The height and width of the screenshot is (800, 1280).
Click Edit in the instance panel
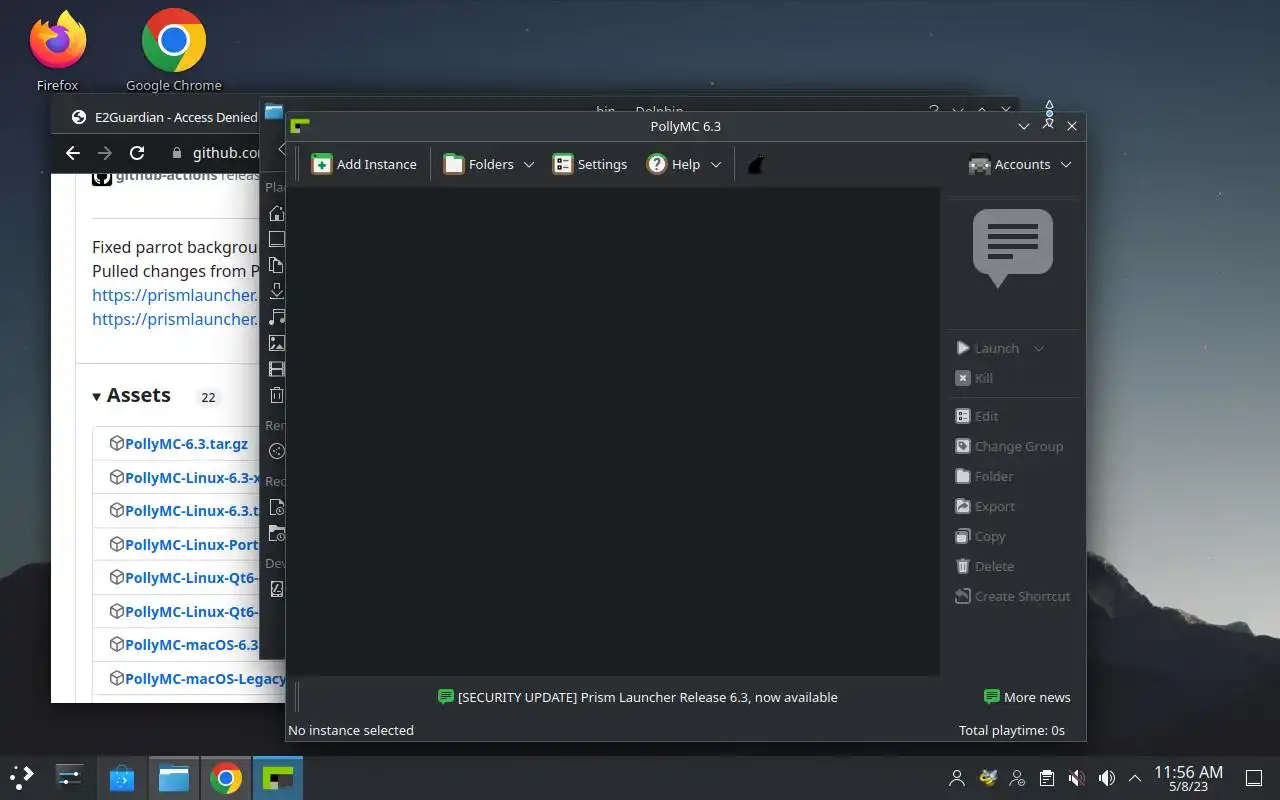(977, 416)
